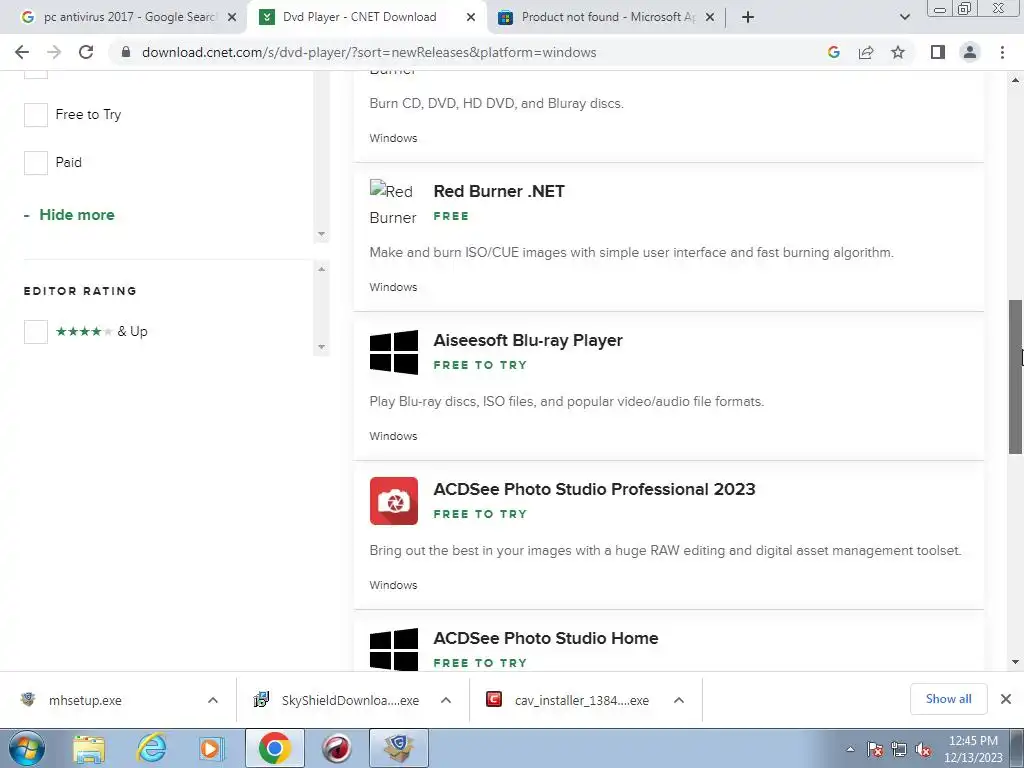This screenshot has height=768, width=1024.
Task: Collapse filters with Hide more
Action: (69, 215)
